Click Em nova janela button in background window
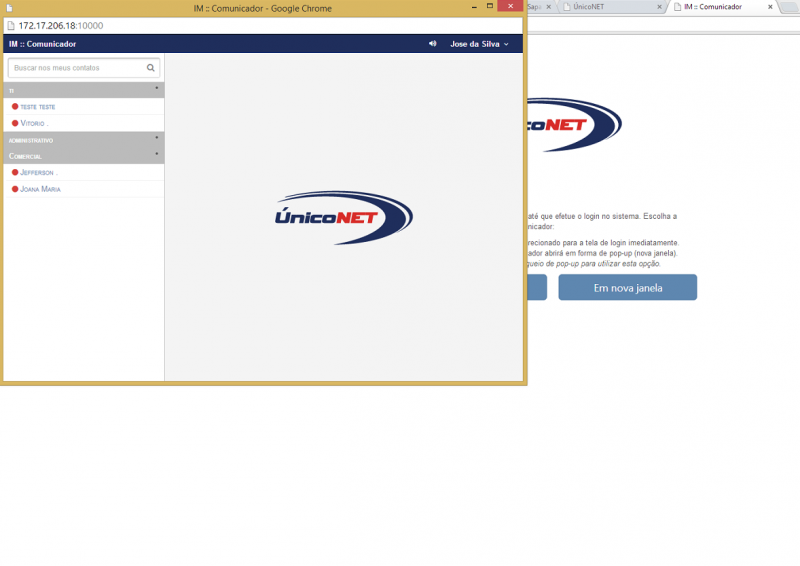 [628, 287]
